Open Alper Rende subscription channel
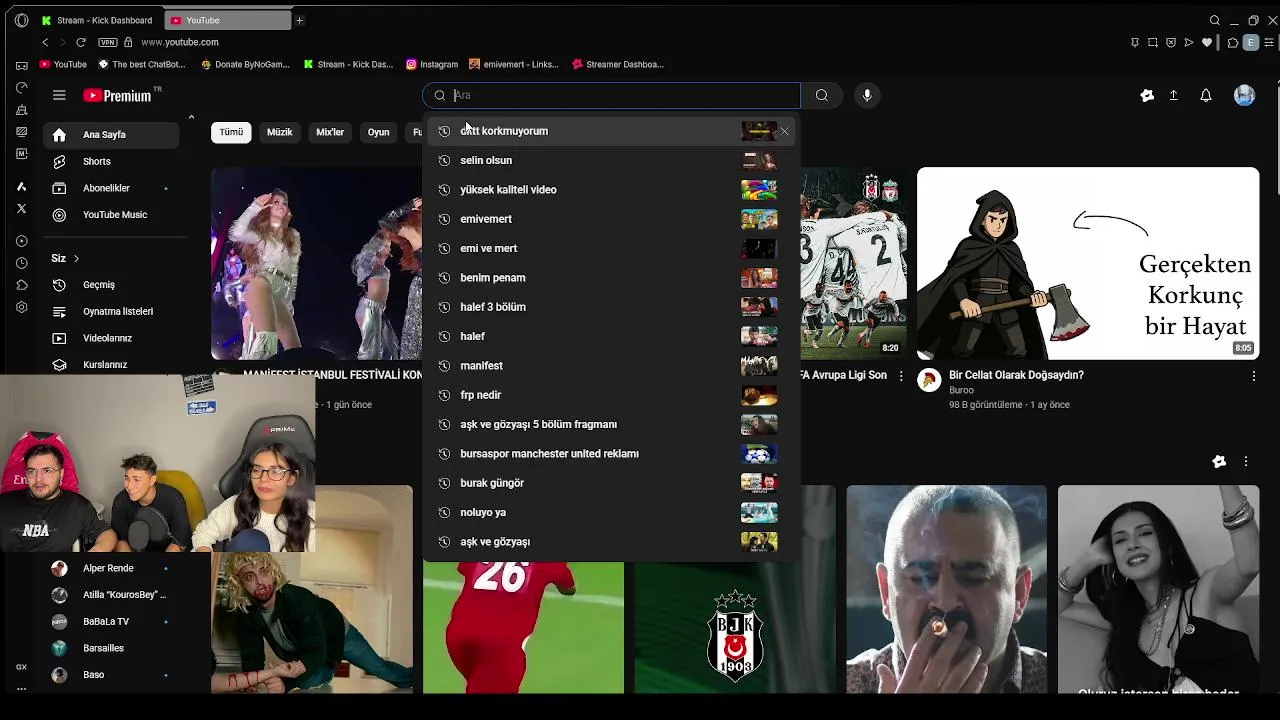 pyautogui.click(x=111, y=568)
